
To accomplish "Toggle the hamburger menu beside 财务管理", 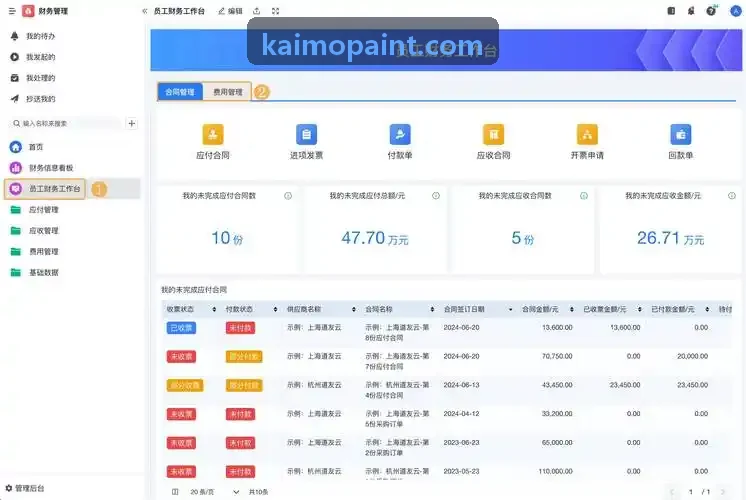I will tap(12, 11).
